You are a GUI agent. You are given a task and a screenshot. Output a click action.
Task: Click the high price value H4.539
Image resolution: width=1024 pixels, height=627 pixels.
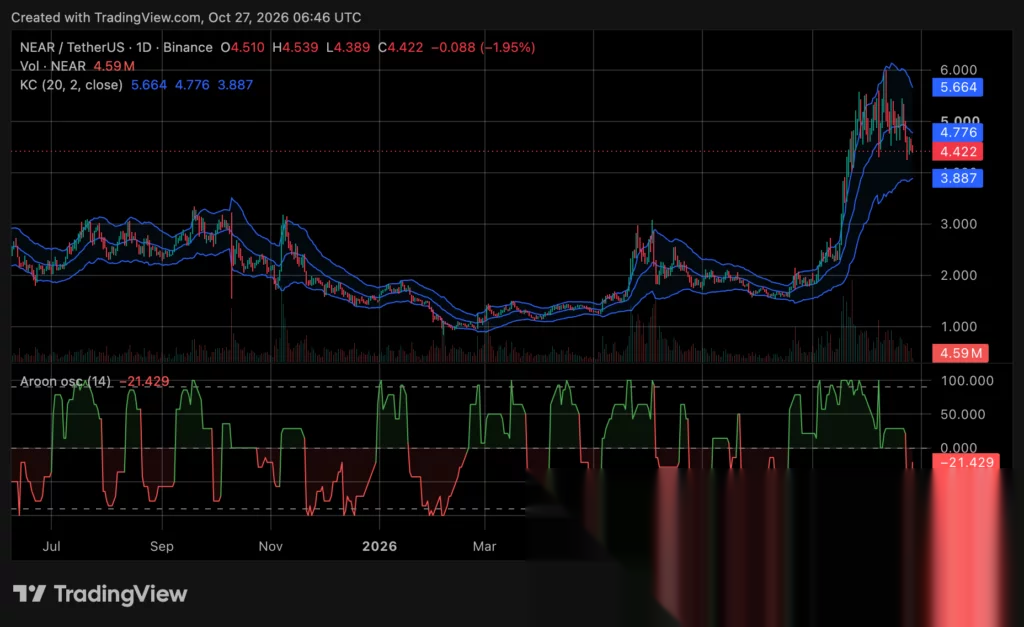[x=295, y=47]
